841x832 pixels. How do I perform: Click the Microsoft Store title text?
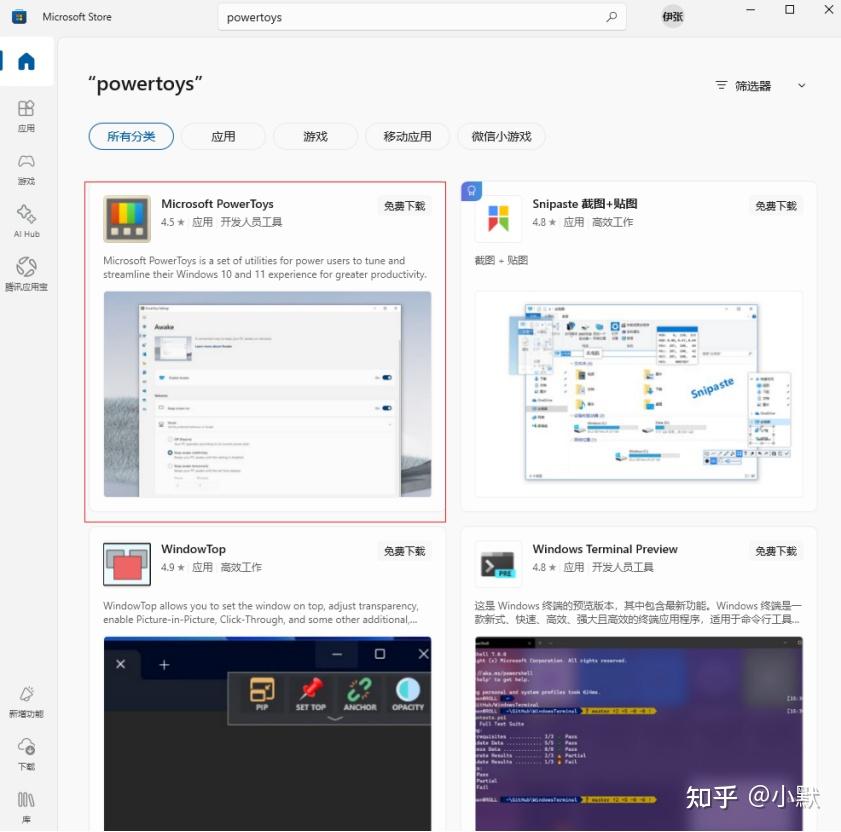[x=77, y=17]
